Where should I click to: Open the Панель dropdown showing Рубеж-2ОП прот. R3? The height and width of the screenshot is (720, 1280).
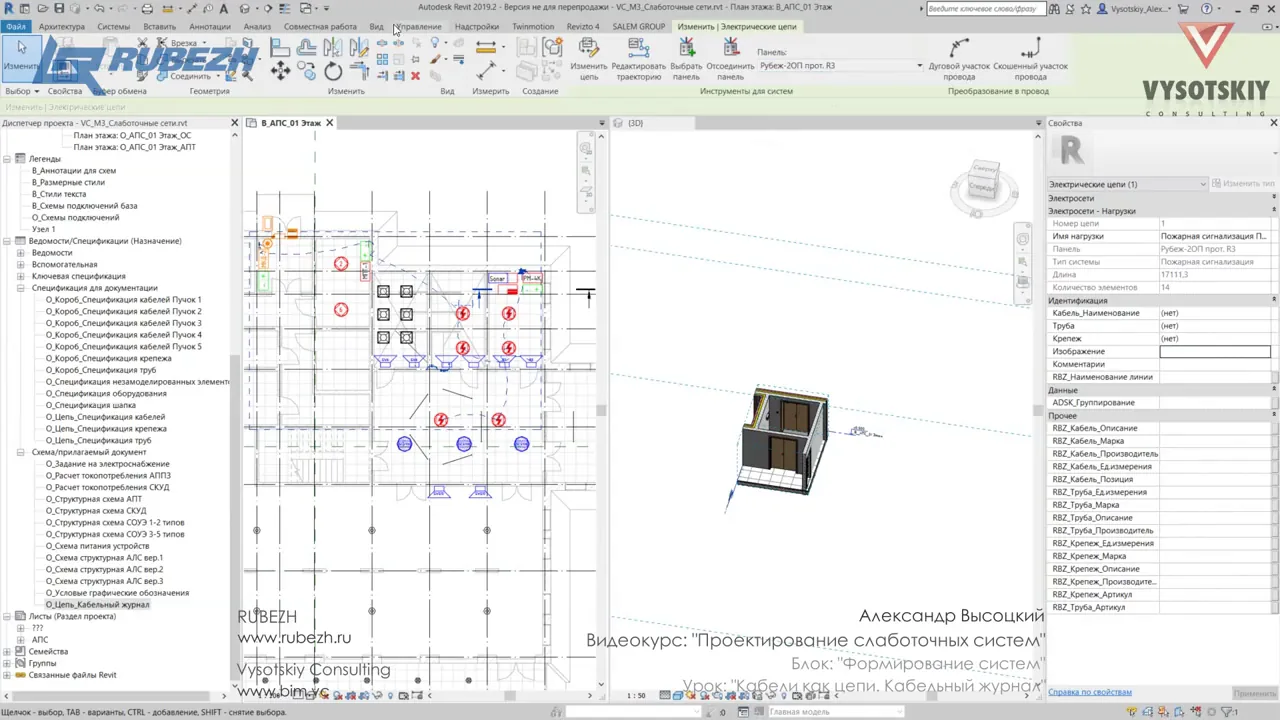point(840,66)
